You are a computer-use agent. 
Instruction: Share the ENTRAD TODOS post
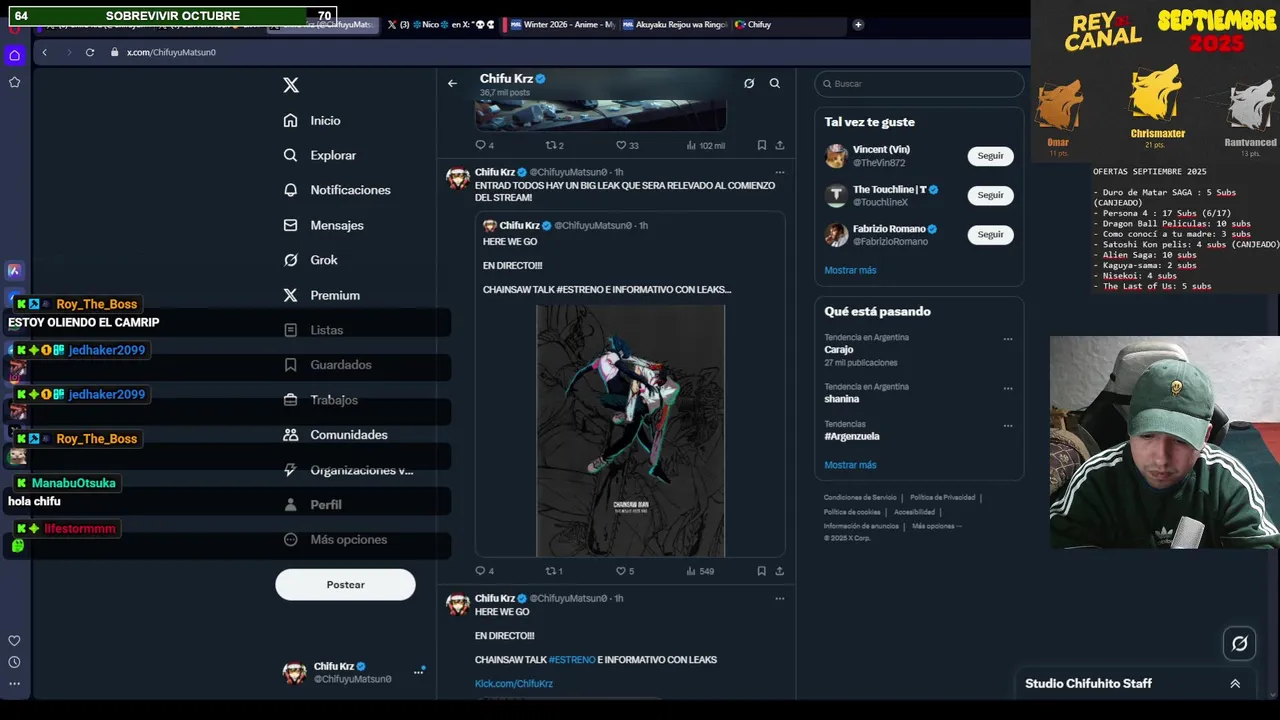pos(779,571)
